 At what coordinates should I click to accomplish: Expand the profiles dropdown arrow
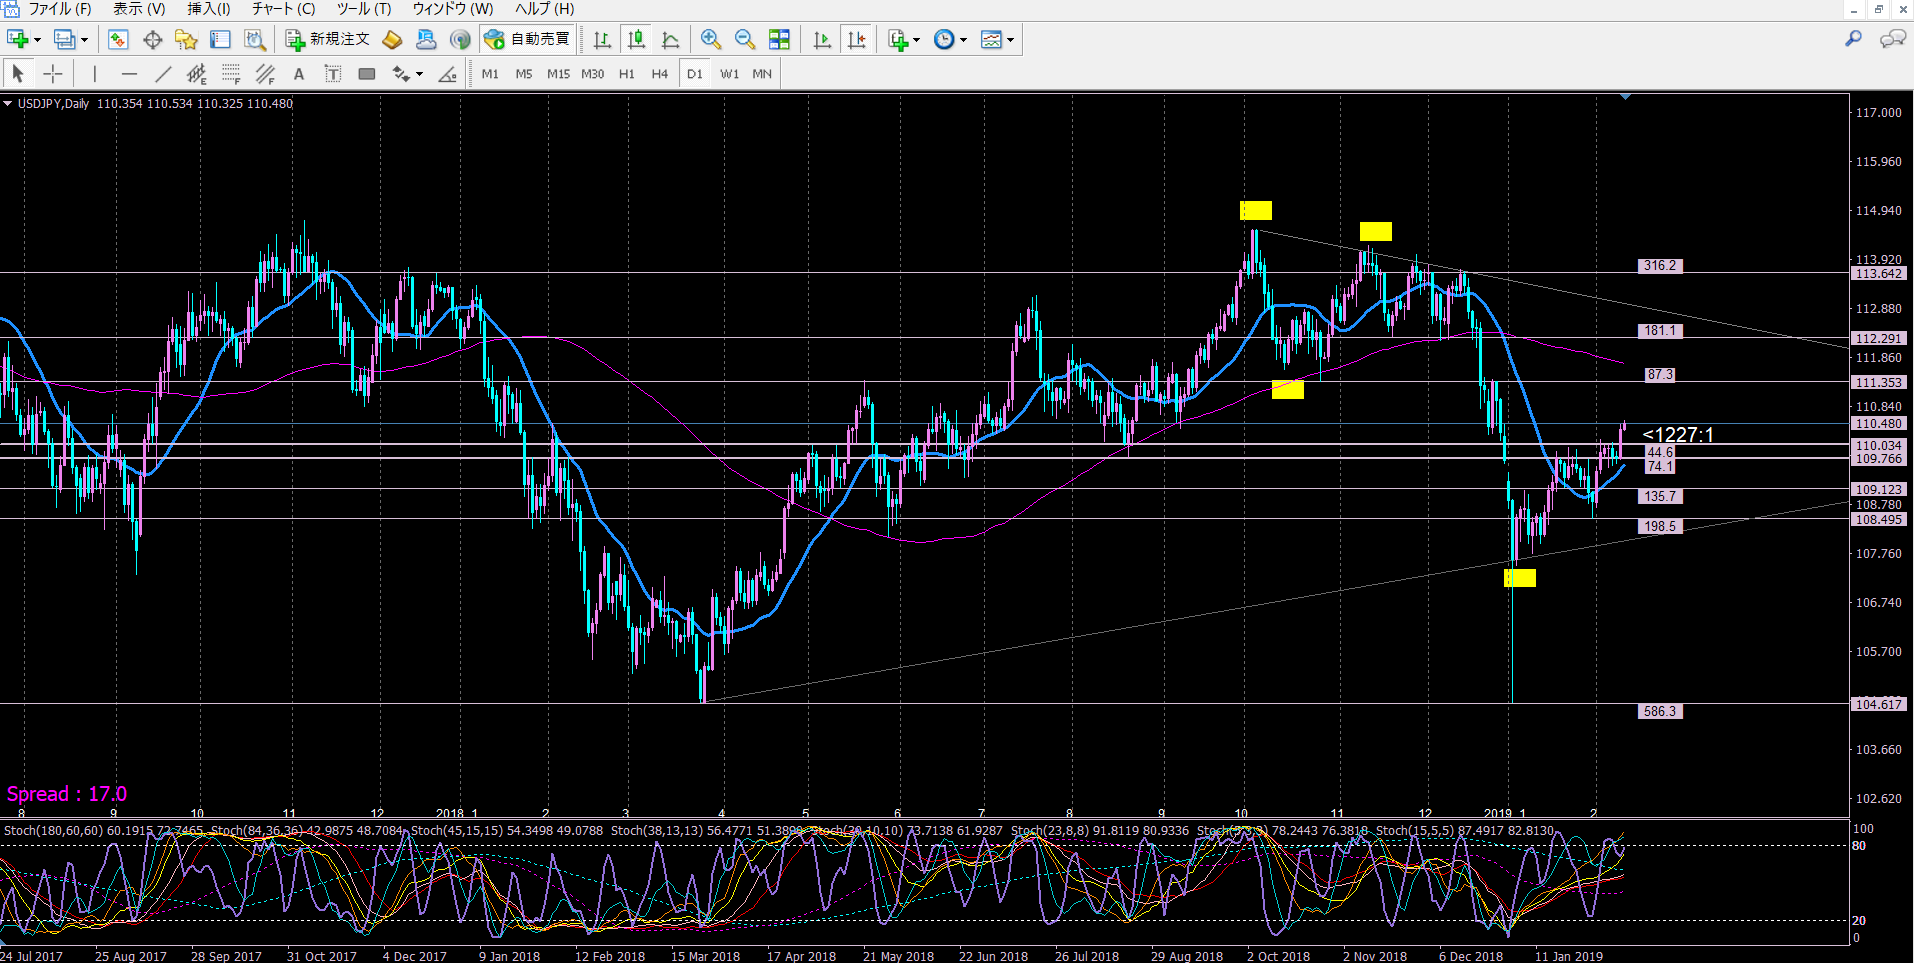click(84, 40)
